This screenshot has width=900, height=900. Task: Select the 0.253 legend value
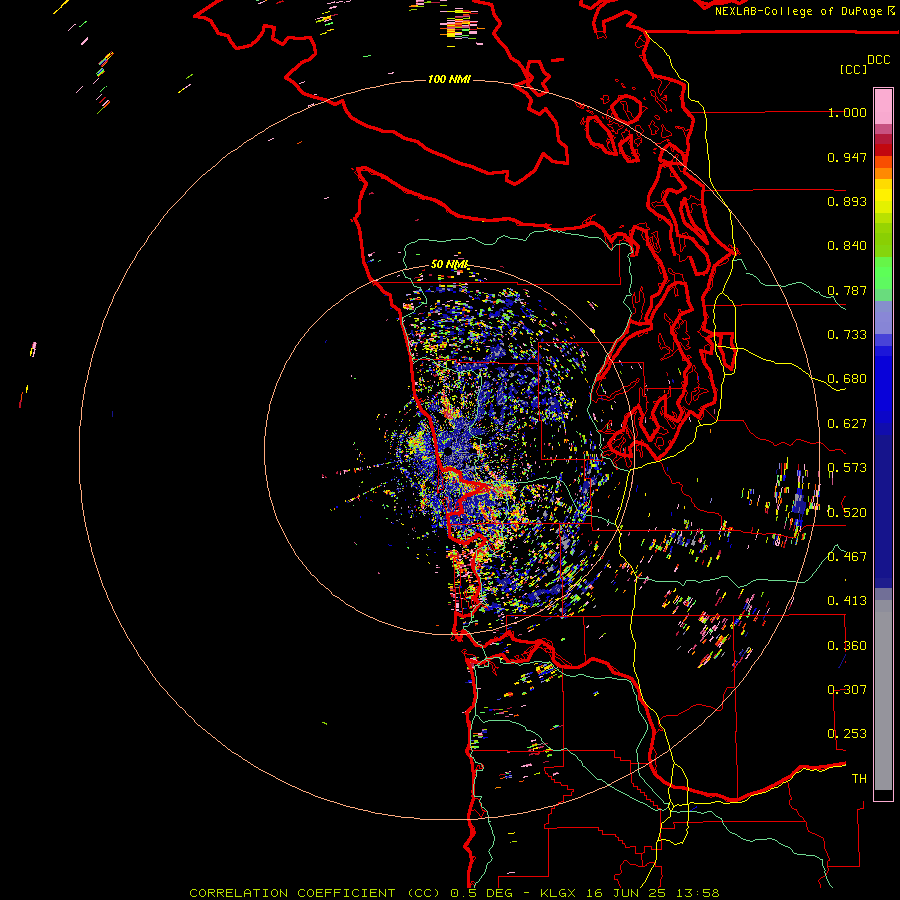point(847,734)
